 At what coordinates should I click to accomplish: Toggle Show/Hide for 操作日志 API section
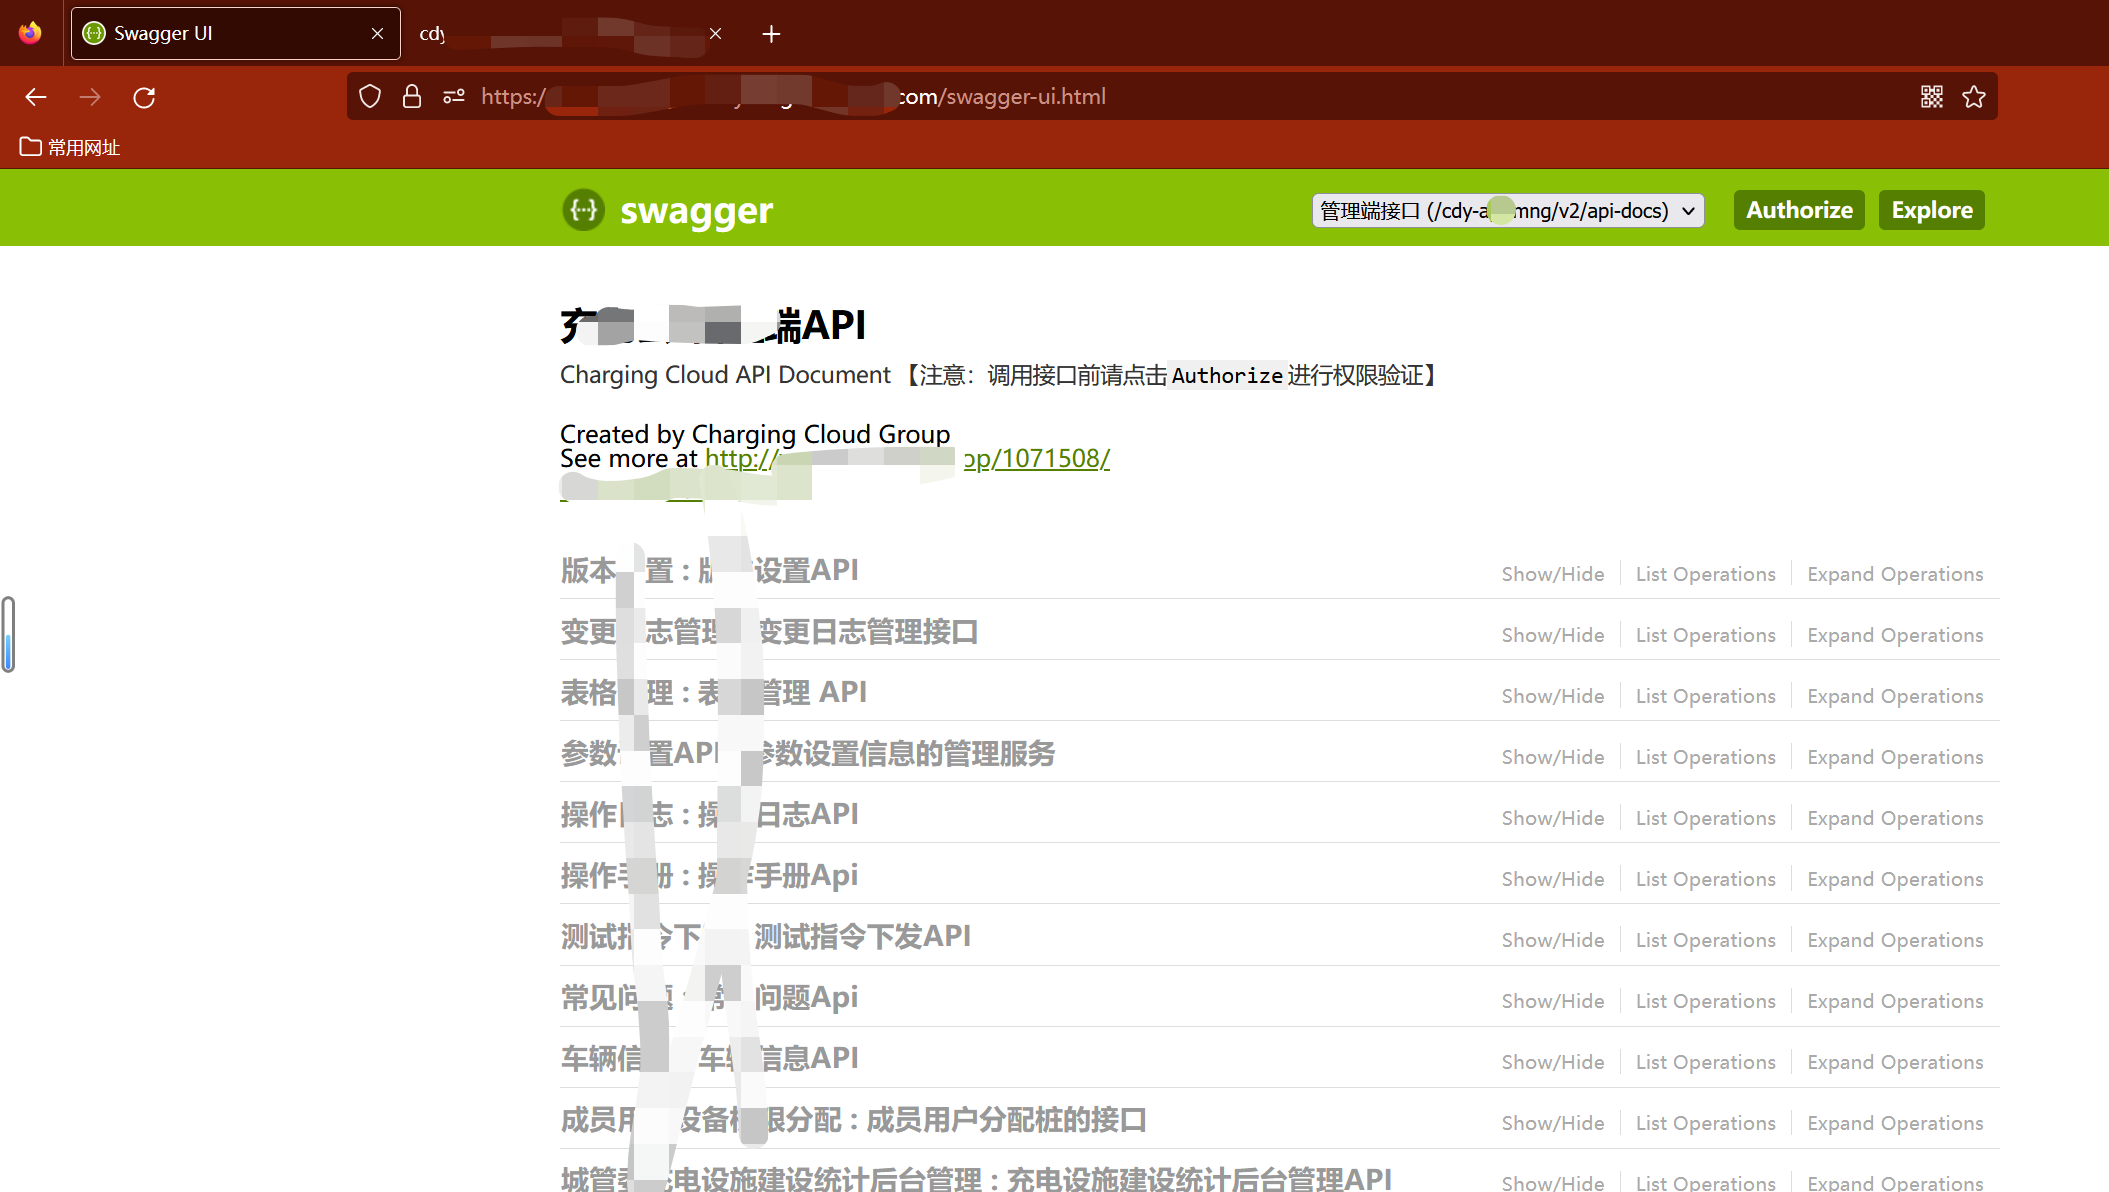(x=1552, y=818)
